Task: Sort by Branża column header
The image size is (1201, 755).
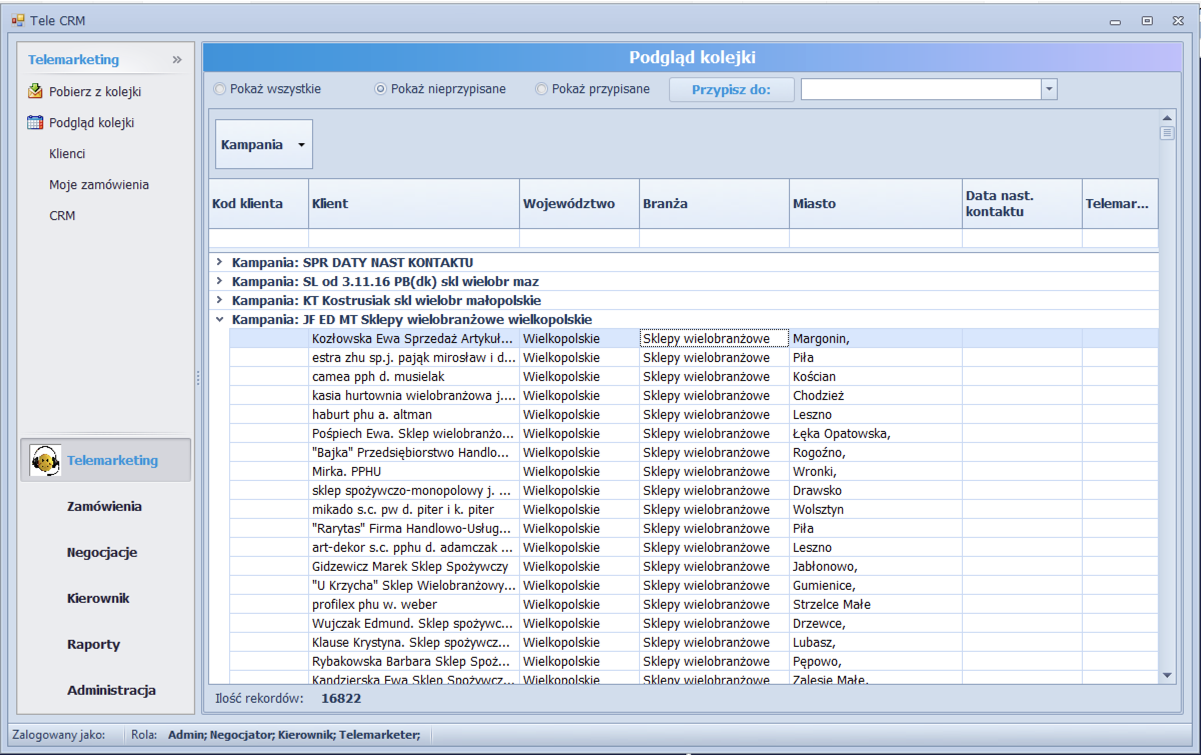Action: pyautogui.click(x=714, y=204)
